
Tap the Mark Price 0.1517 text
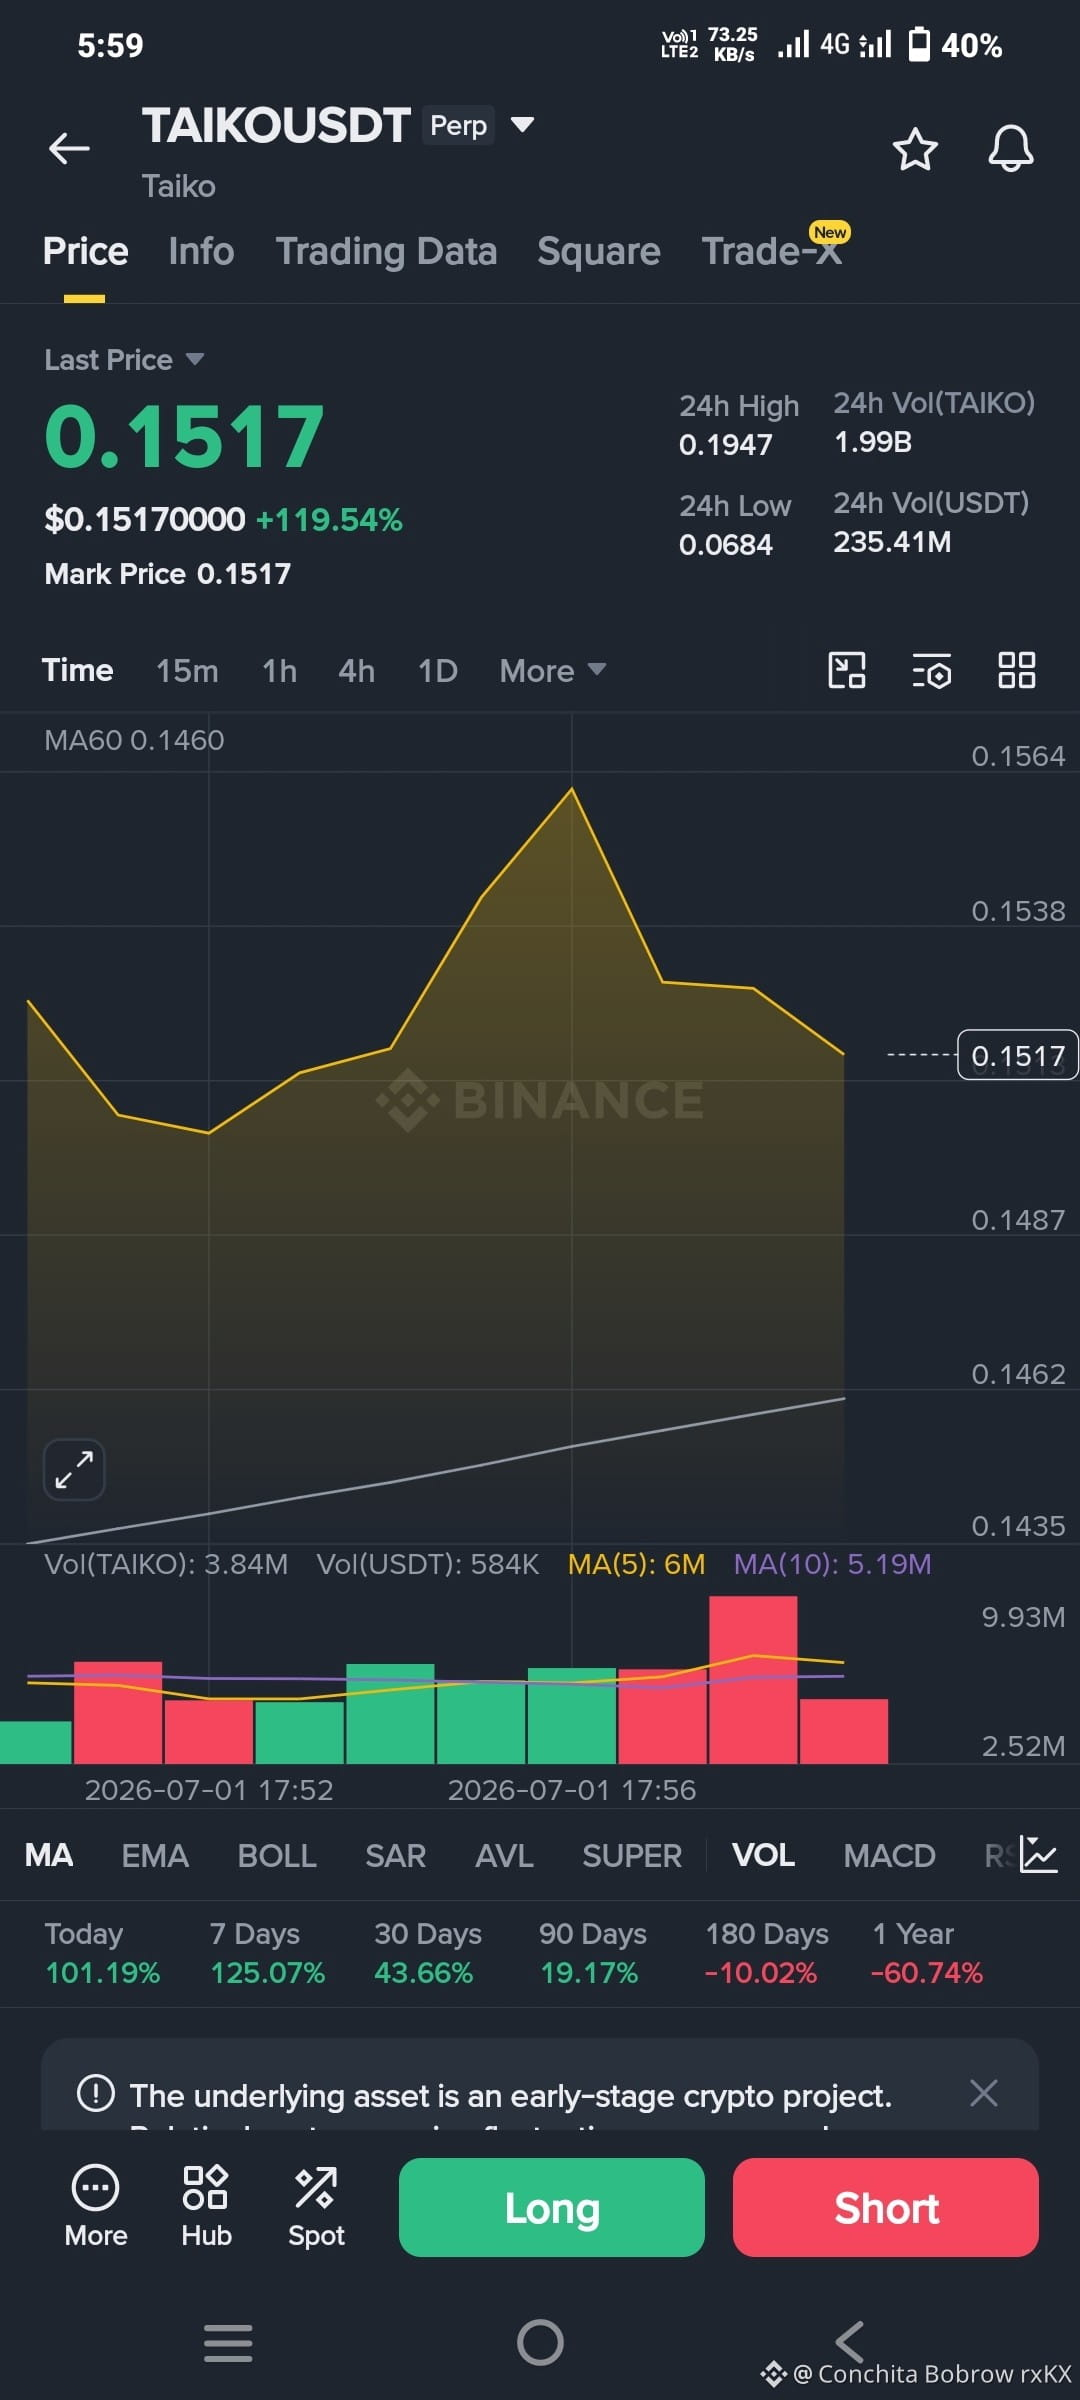[168, 573]
